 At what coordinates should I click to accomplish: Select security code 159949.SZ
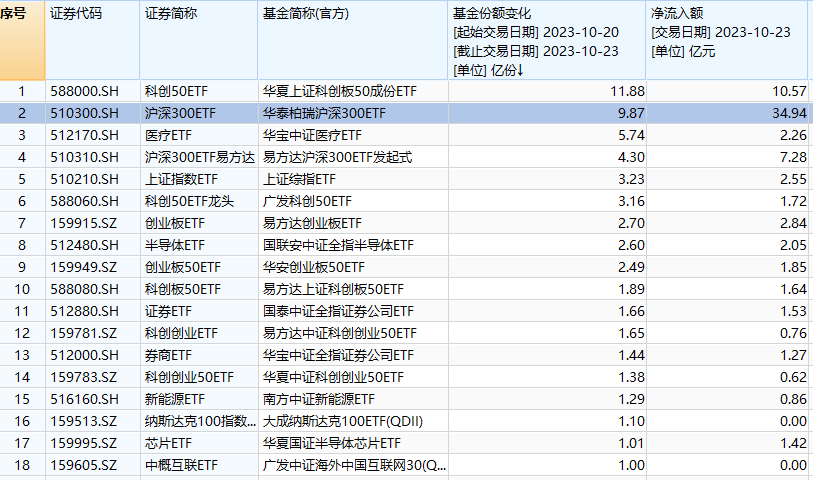coord(84,267)
